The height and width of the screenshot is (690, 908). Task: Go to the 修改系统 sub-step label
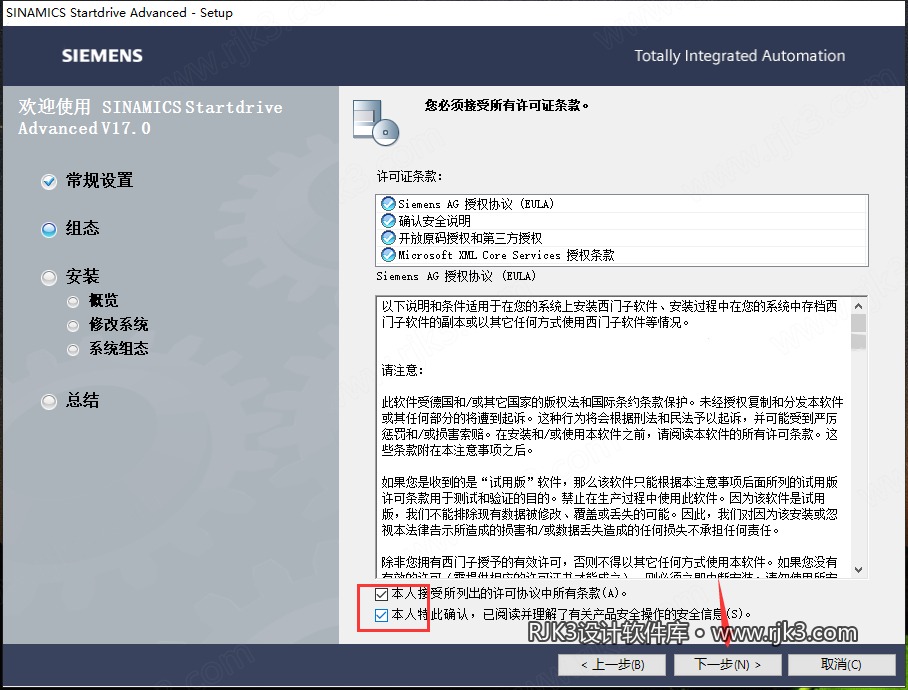[119, 324]
